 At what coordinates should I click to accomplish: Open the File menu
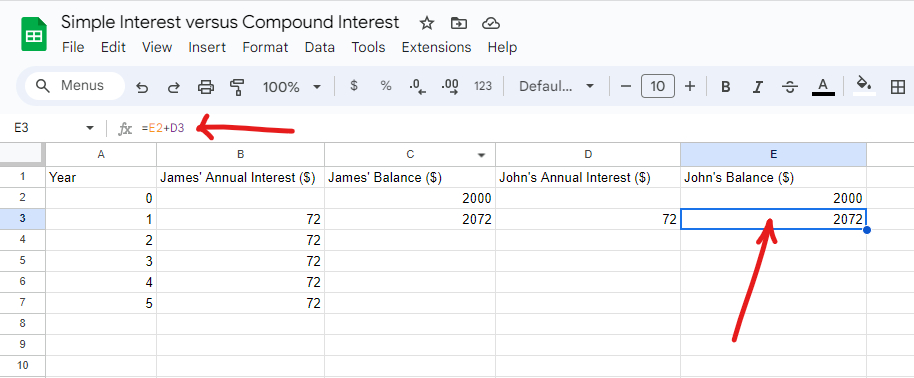(73, 48)
